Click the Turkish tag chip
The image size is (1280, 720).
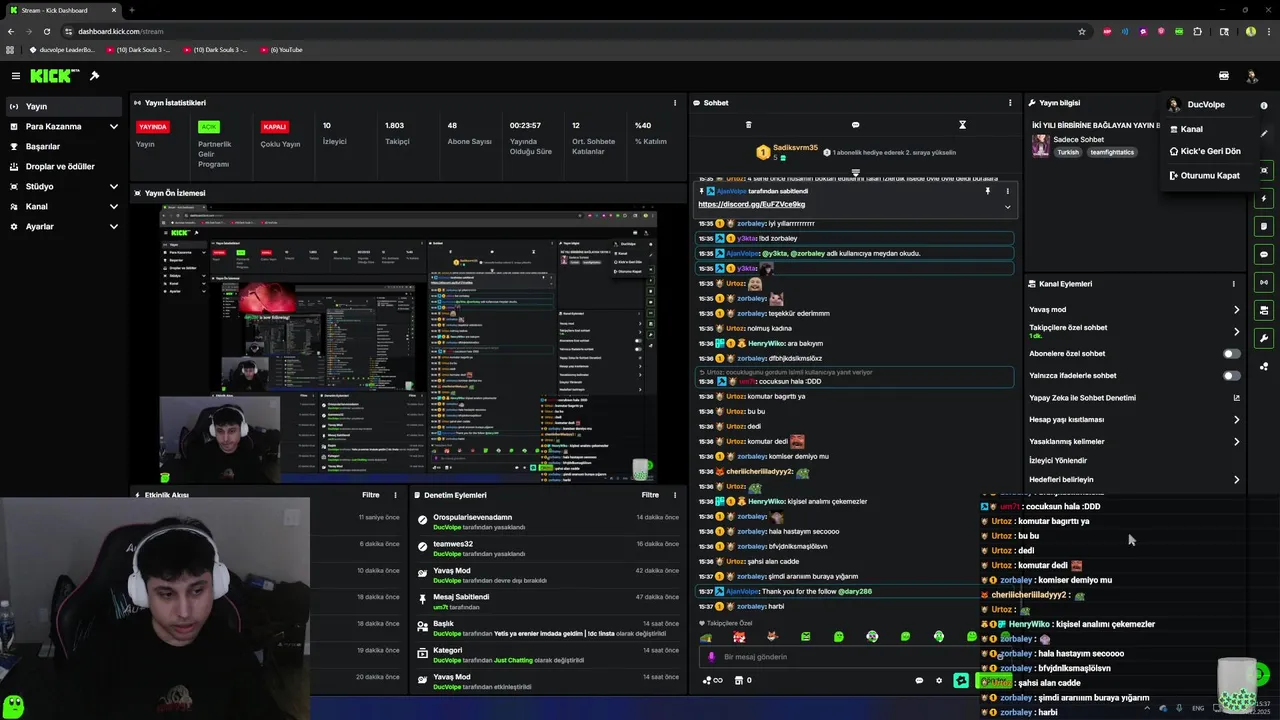(1068, 152)
